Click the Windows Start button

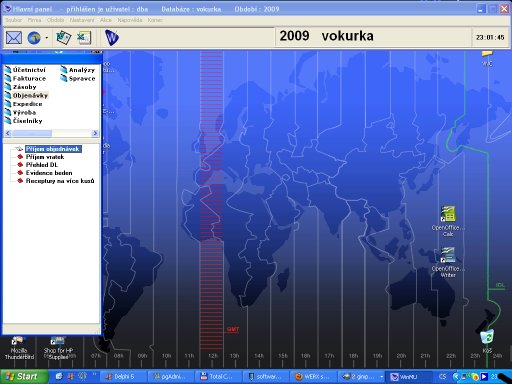(x=23, y=377)
